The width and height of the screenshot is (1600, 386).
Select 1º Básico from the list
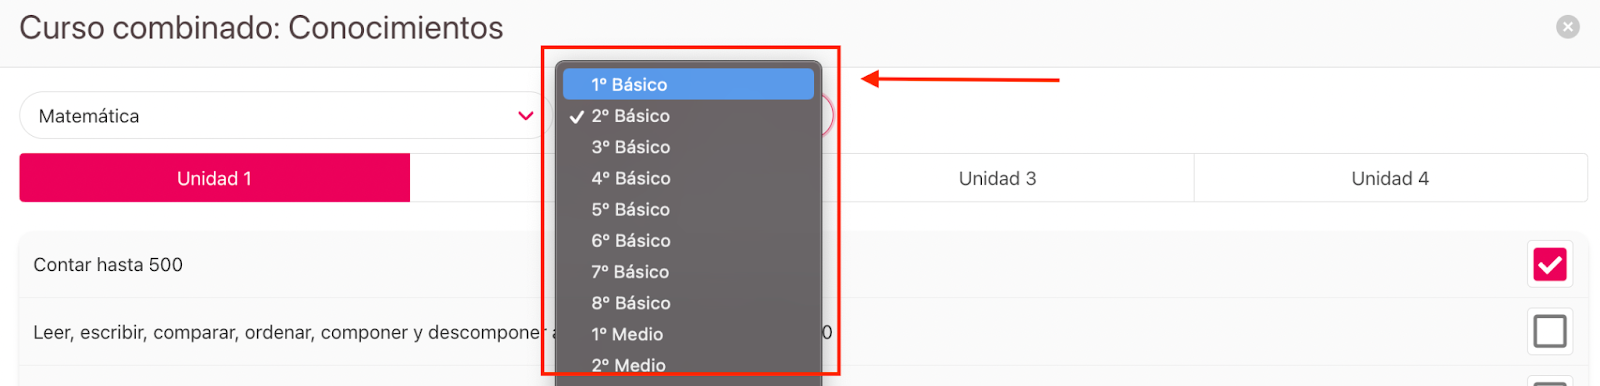(x=688, y=84)
